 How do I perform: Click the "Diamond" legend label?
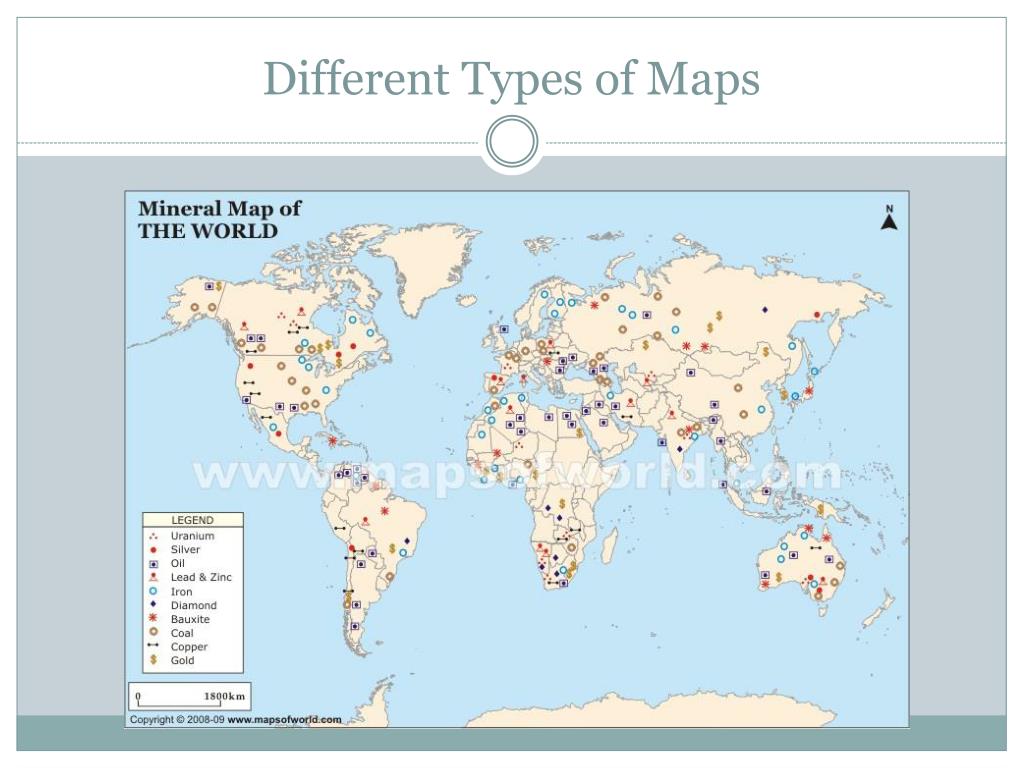(194, 605)
